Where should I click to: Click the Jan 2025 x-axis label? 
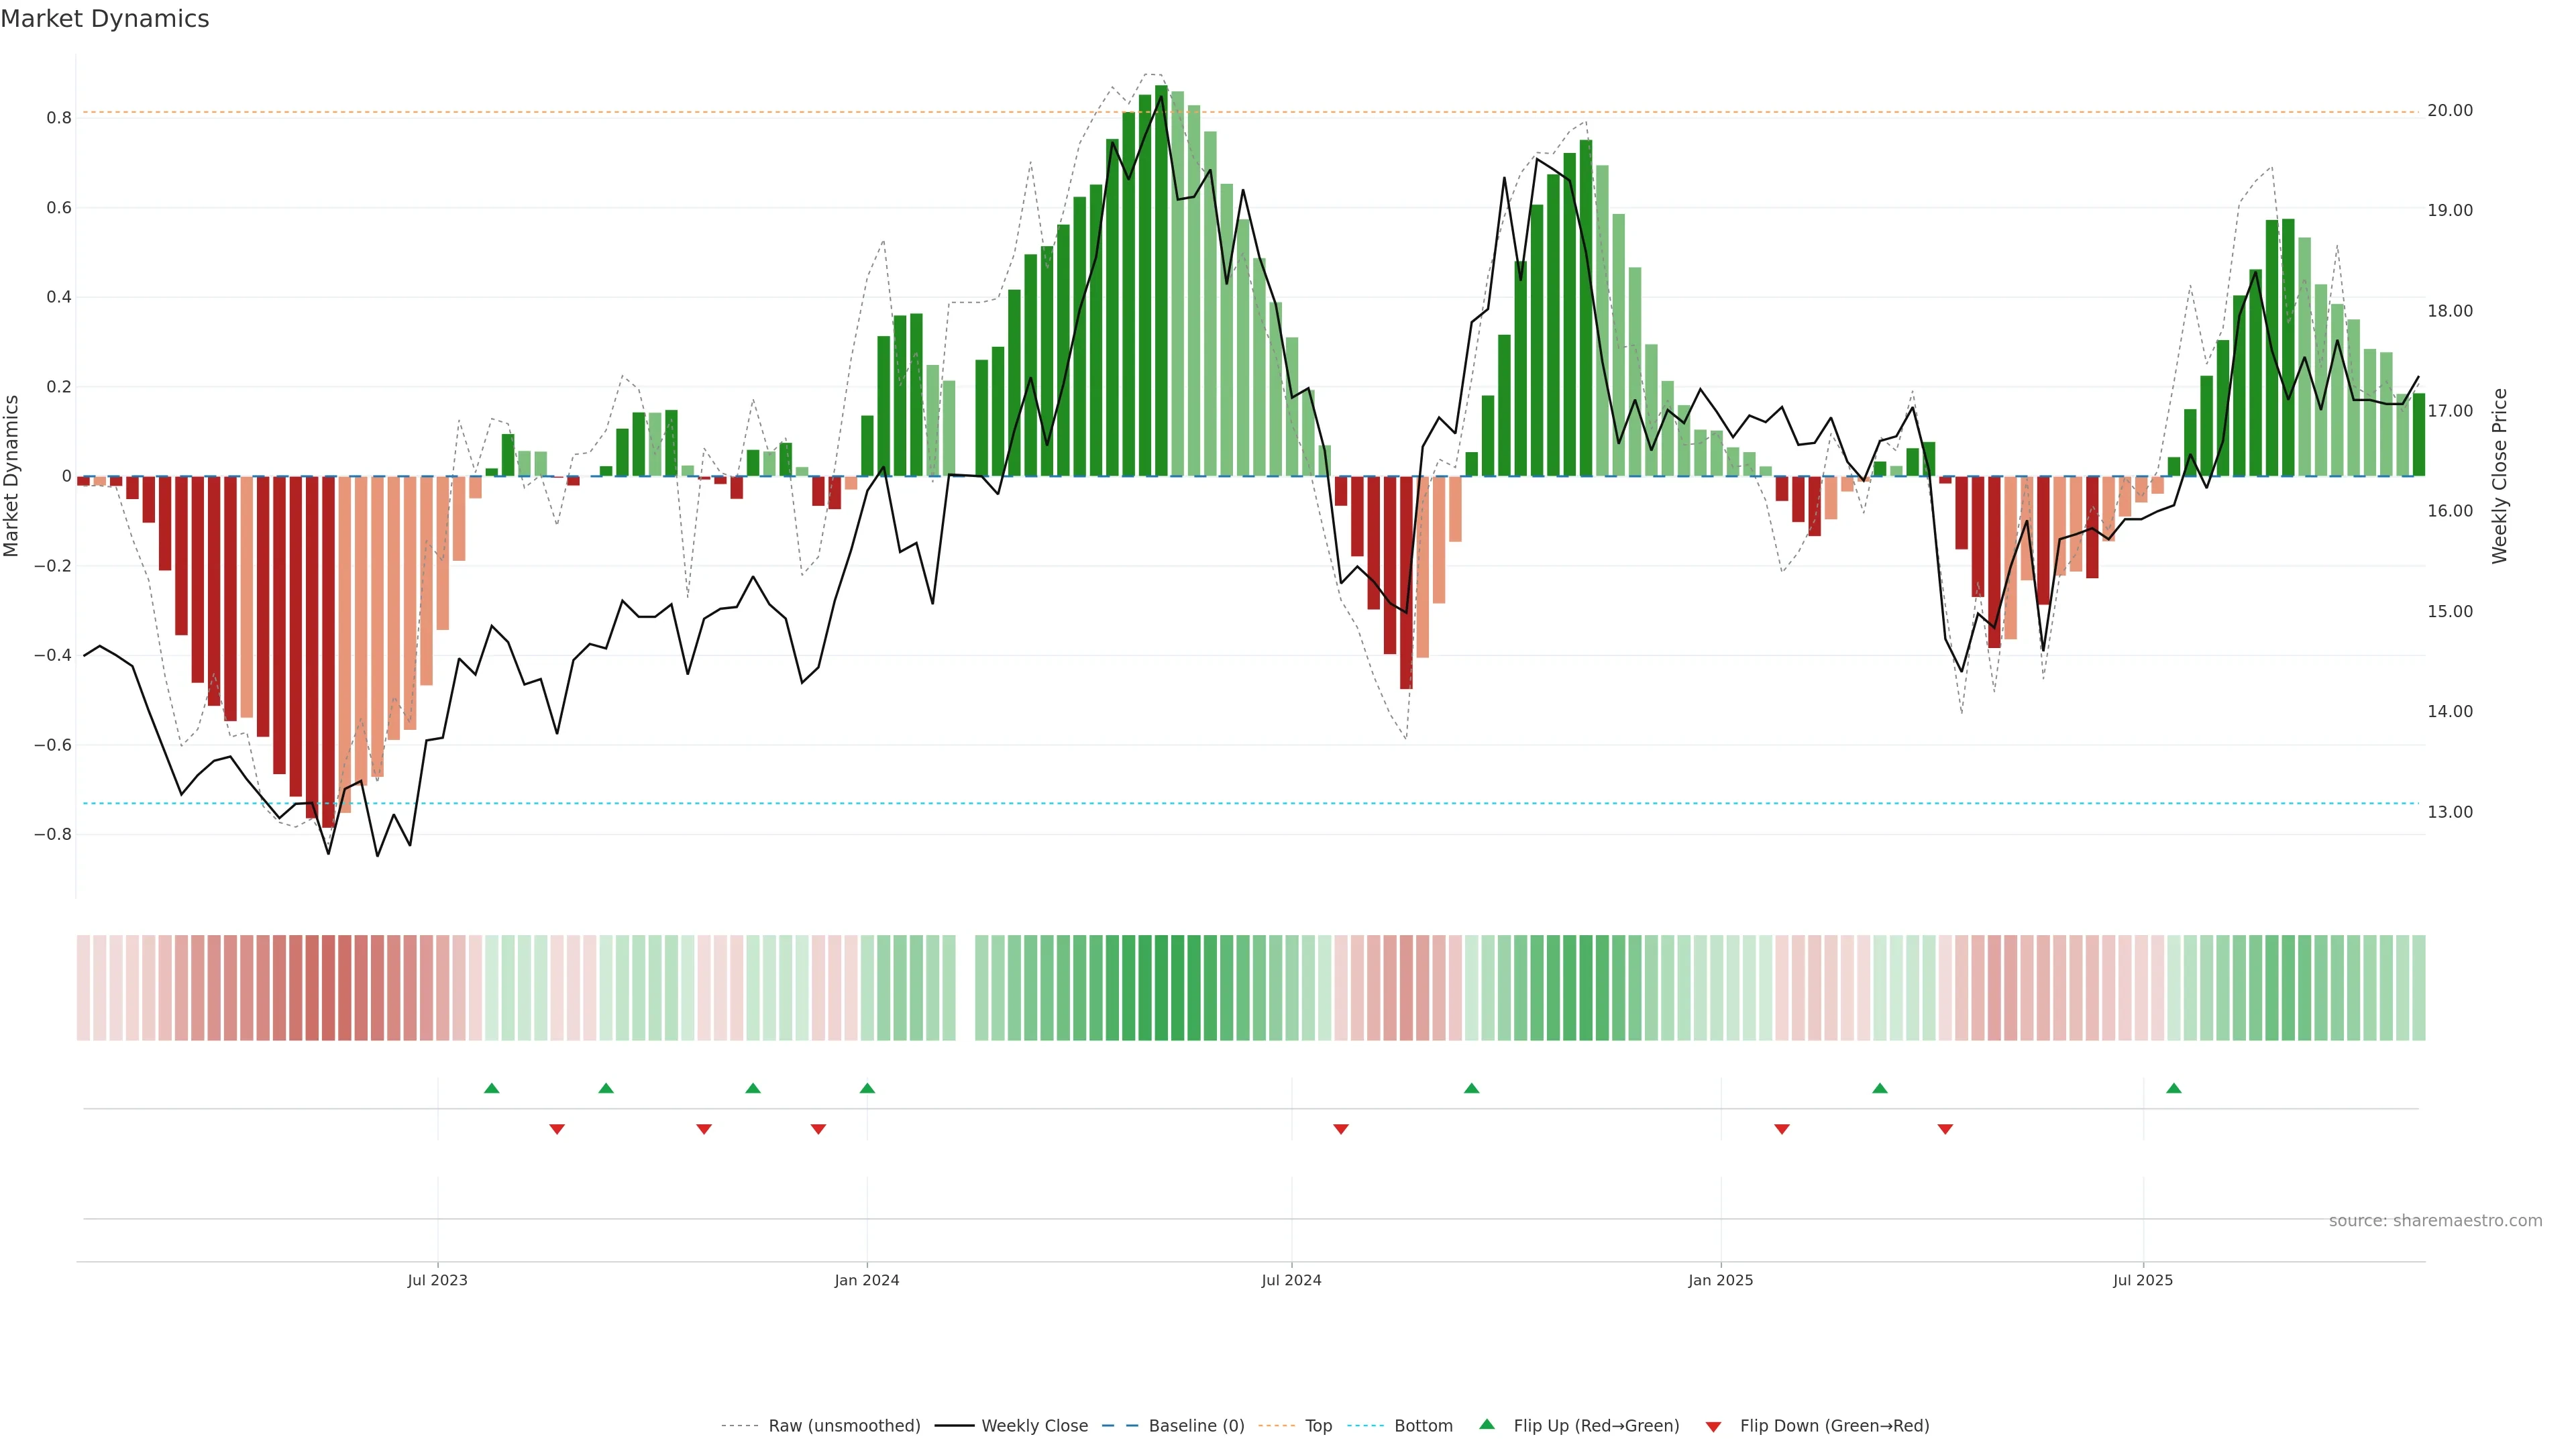coord(1720,1280)
